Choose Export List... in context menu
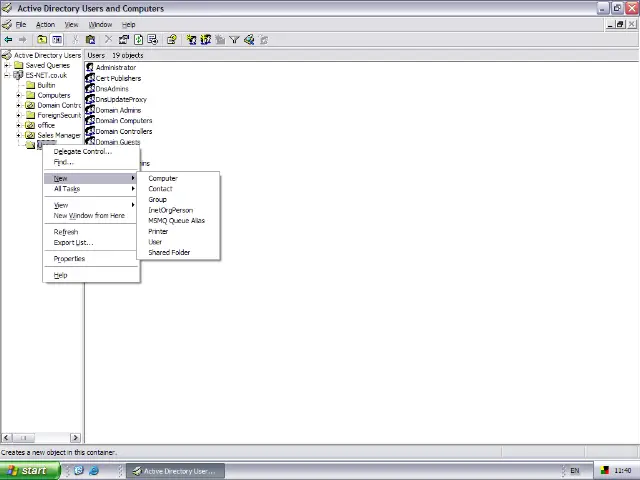The width and height of the screenshot is (640, 480). (90, 242)
